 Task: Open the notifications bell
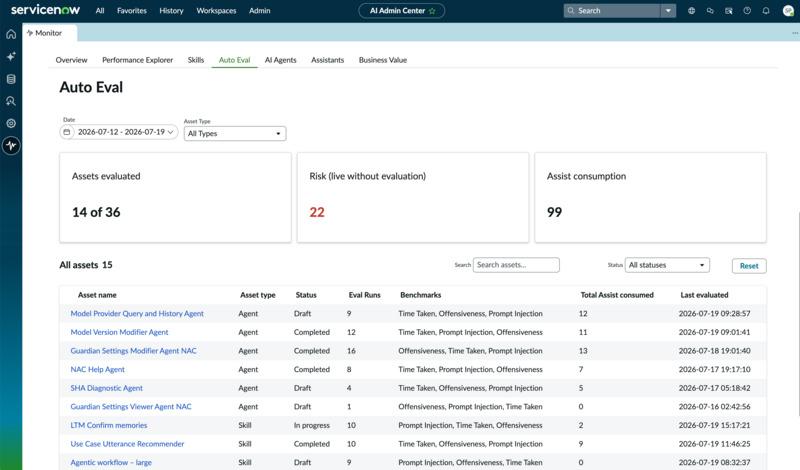coord(766,11)
